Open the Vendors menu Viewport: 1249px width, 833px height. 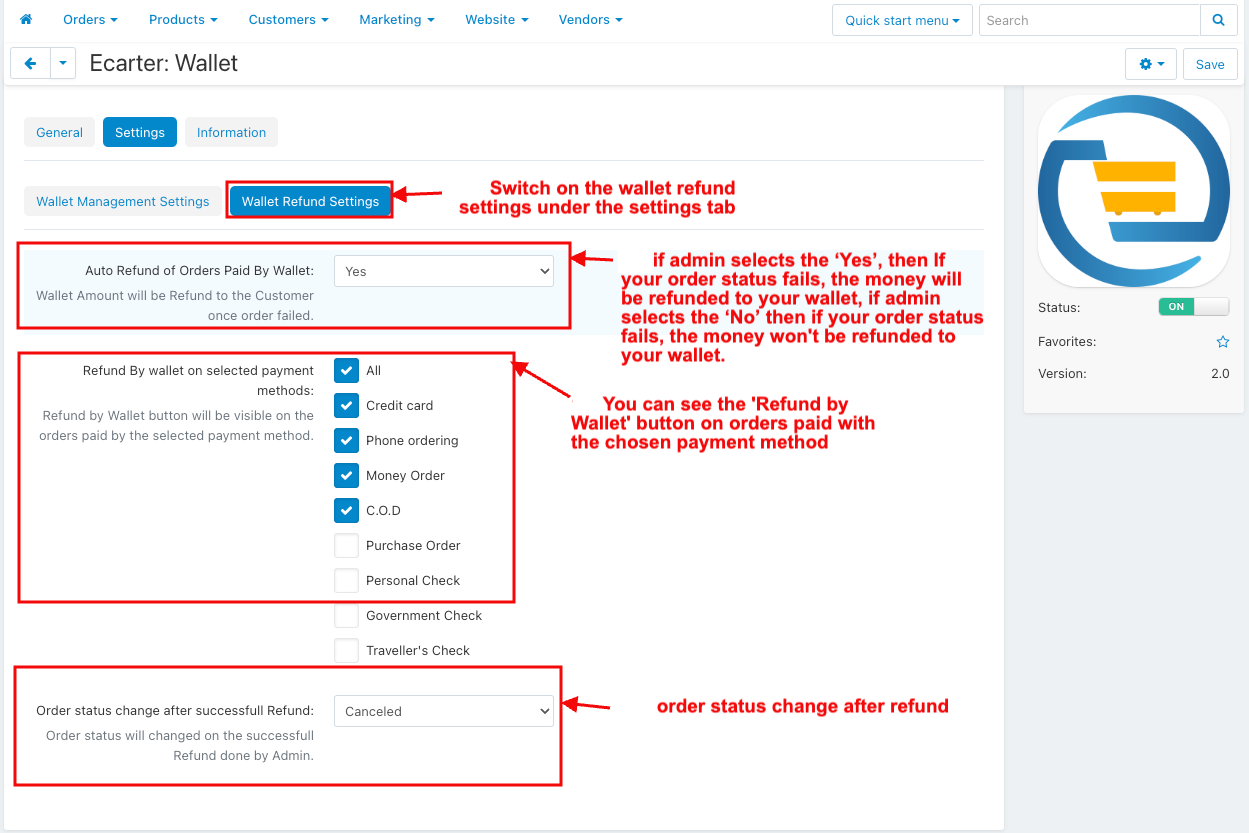pyautogui.click(x=590, y=20)
